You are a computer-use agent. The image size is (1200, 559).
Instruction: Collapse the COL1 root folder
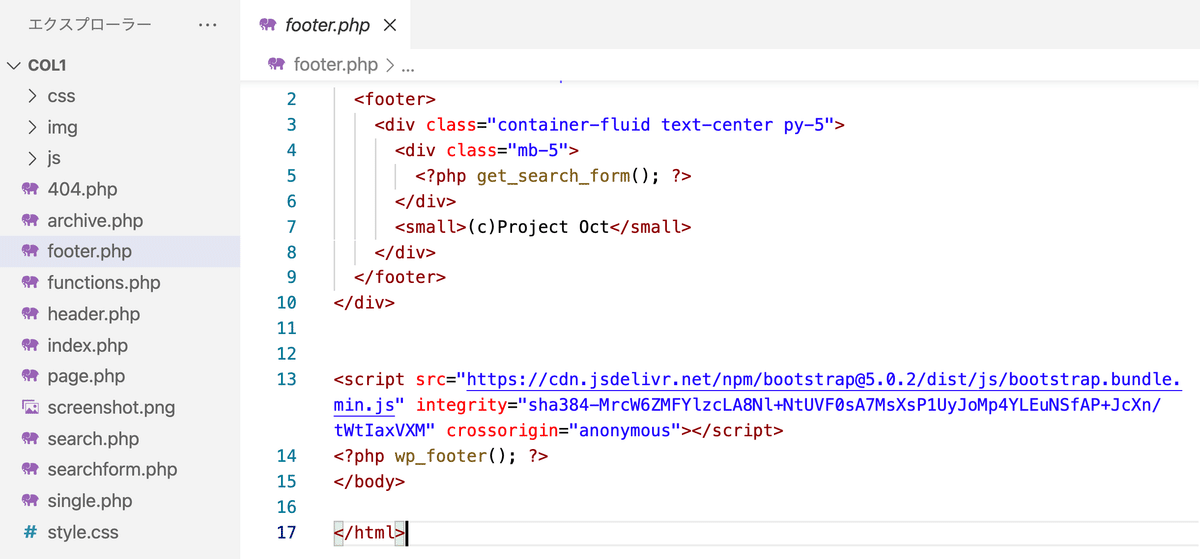click(13, 66)
